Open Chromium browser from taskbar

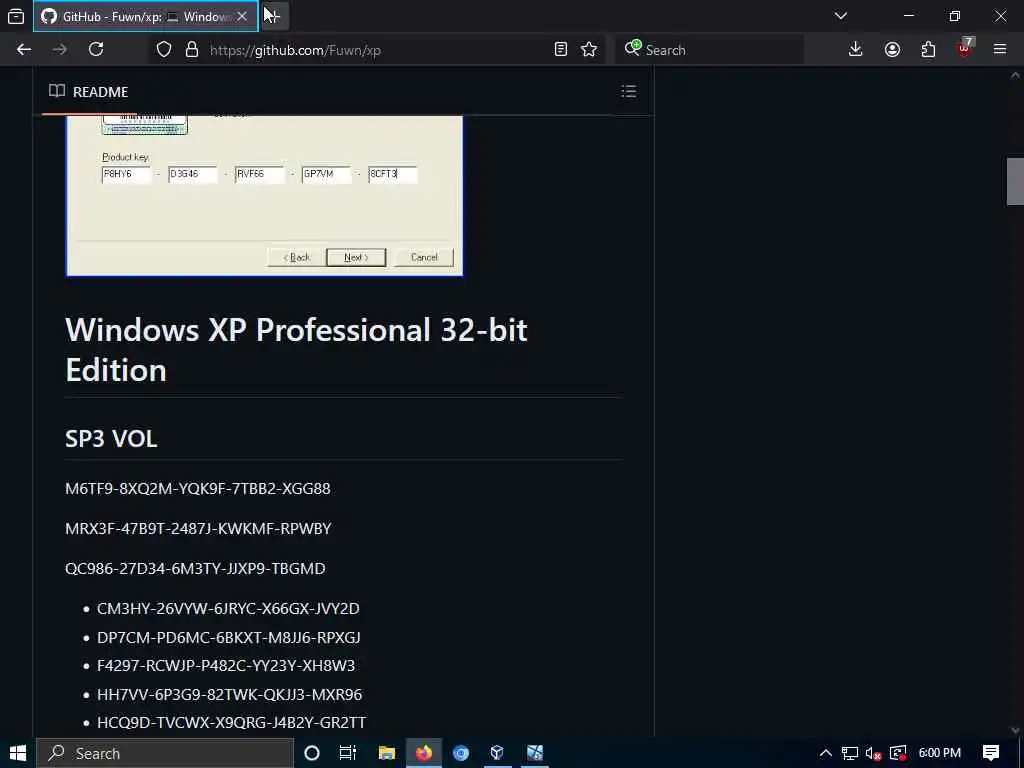point(461,753)
